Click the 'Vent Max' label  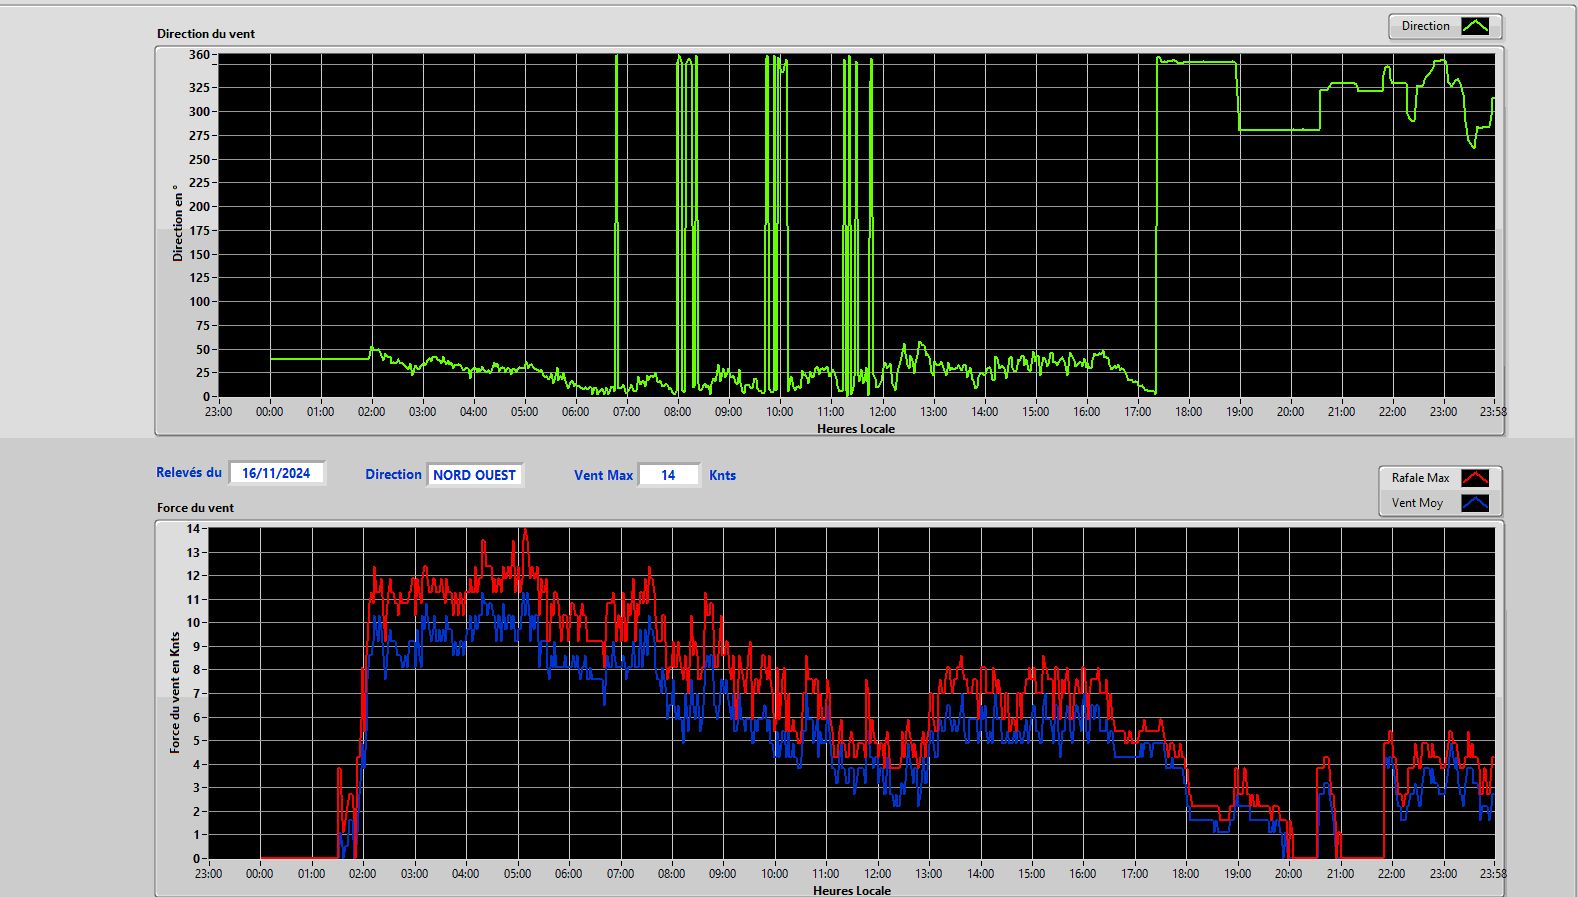pyautogui.click(x=603, y=475)
